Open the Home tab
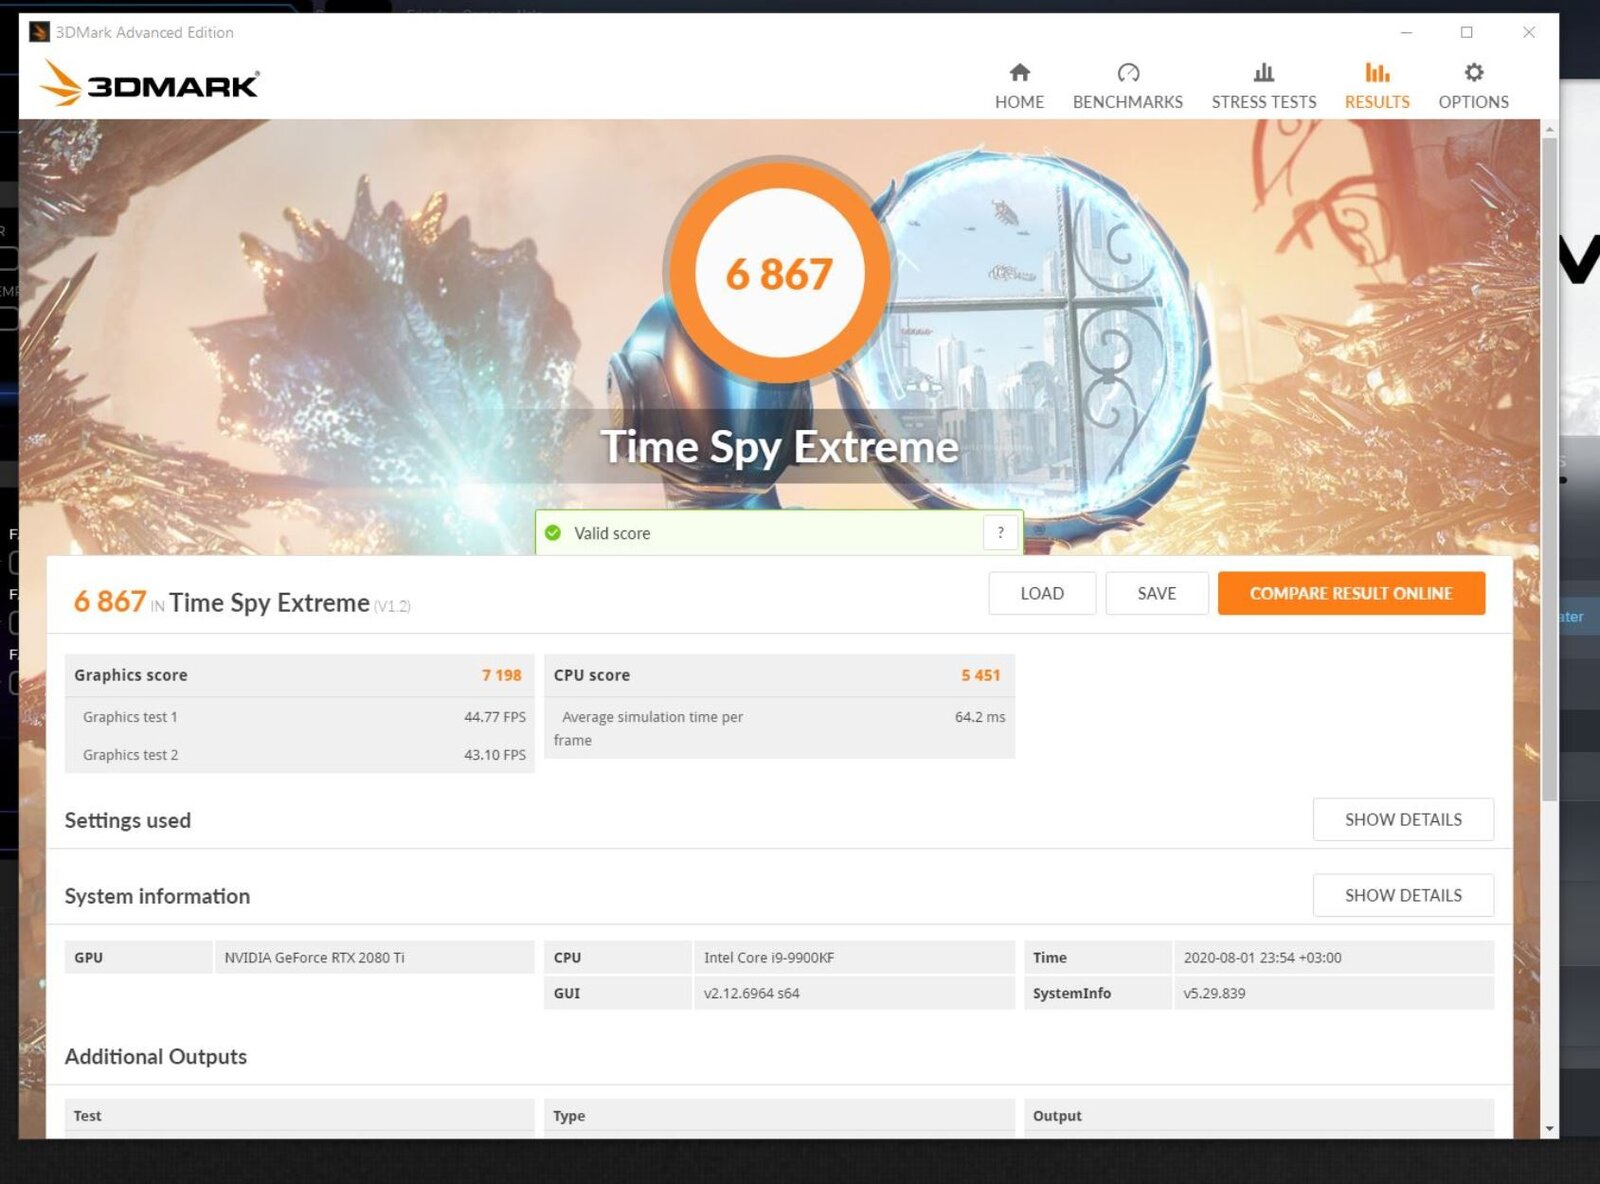Image resolution: width=1600 pixels, height=1184 pixels. [x=1019, y=86]
